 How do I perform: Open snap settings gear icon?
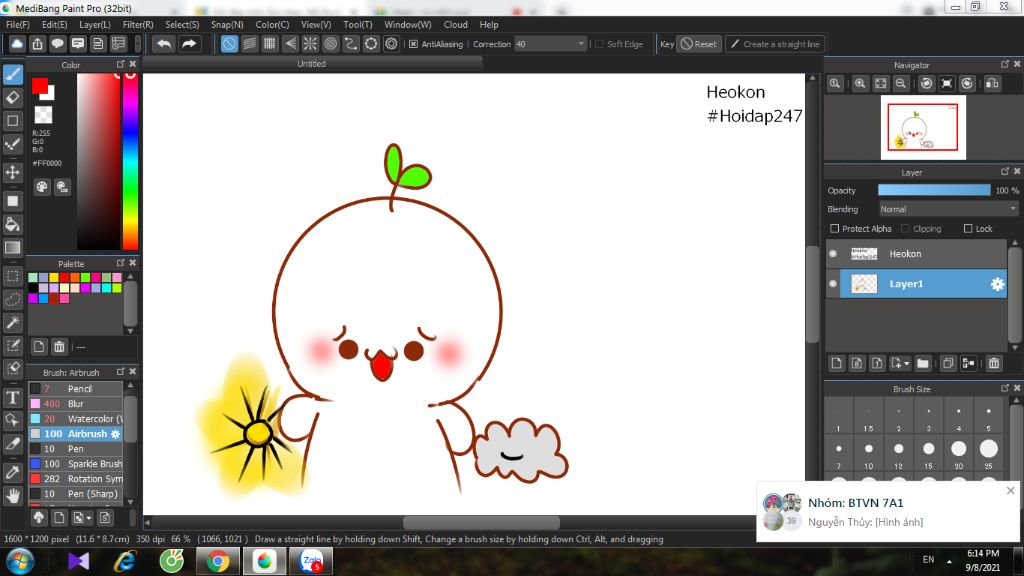391,44
